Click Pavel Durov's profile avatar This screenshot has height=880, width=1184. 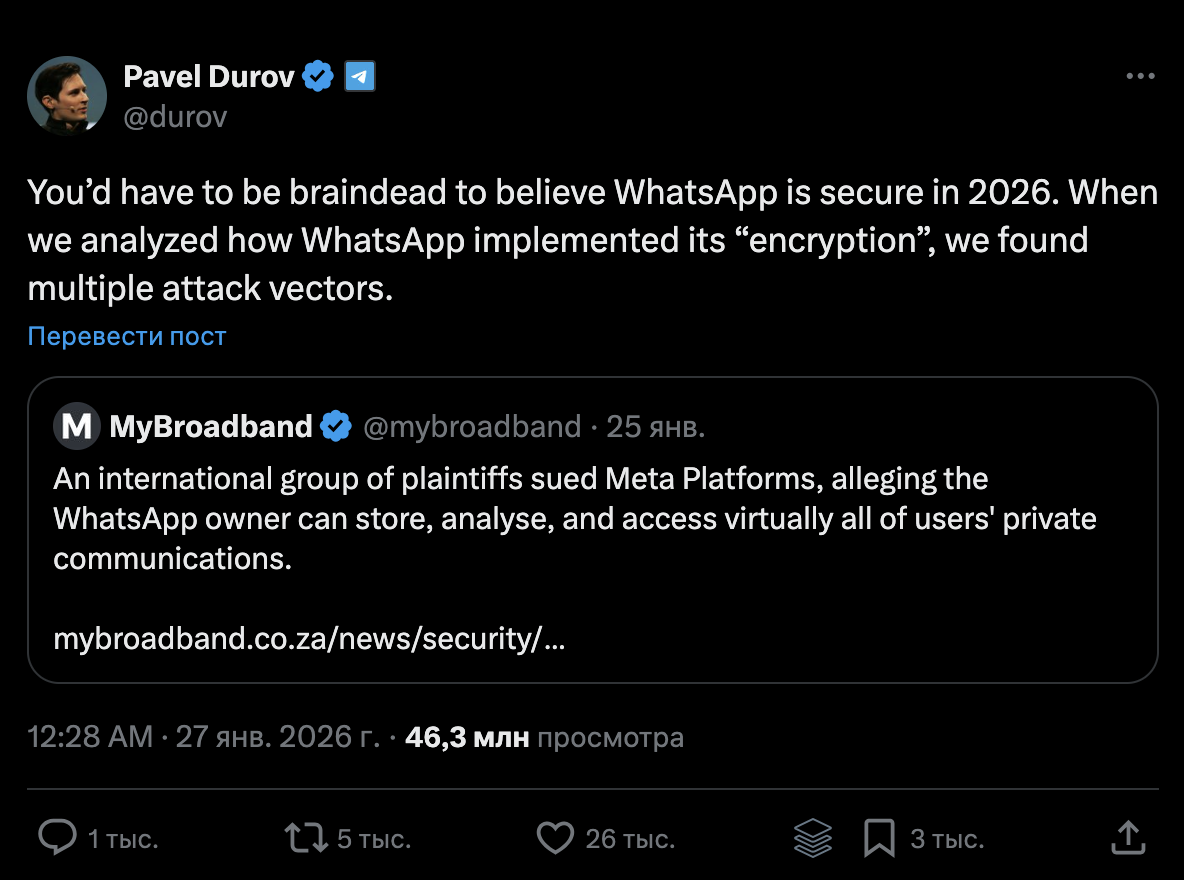pyautogui.click(x=67, y=96)
